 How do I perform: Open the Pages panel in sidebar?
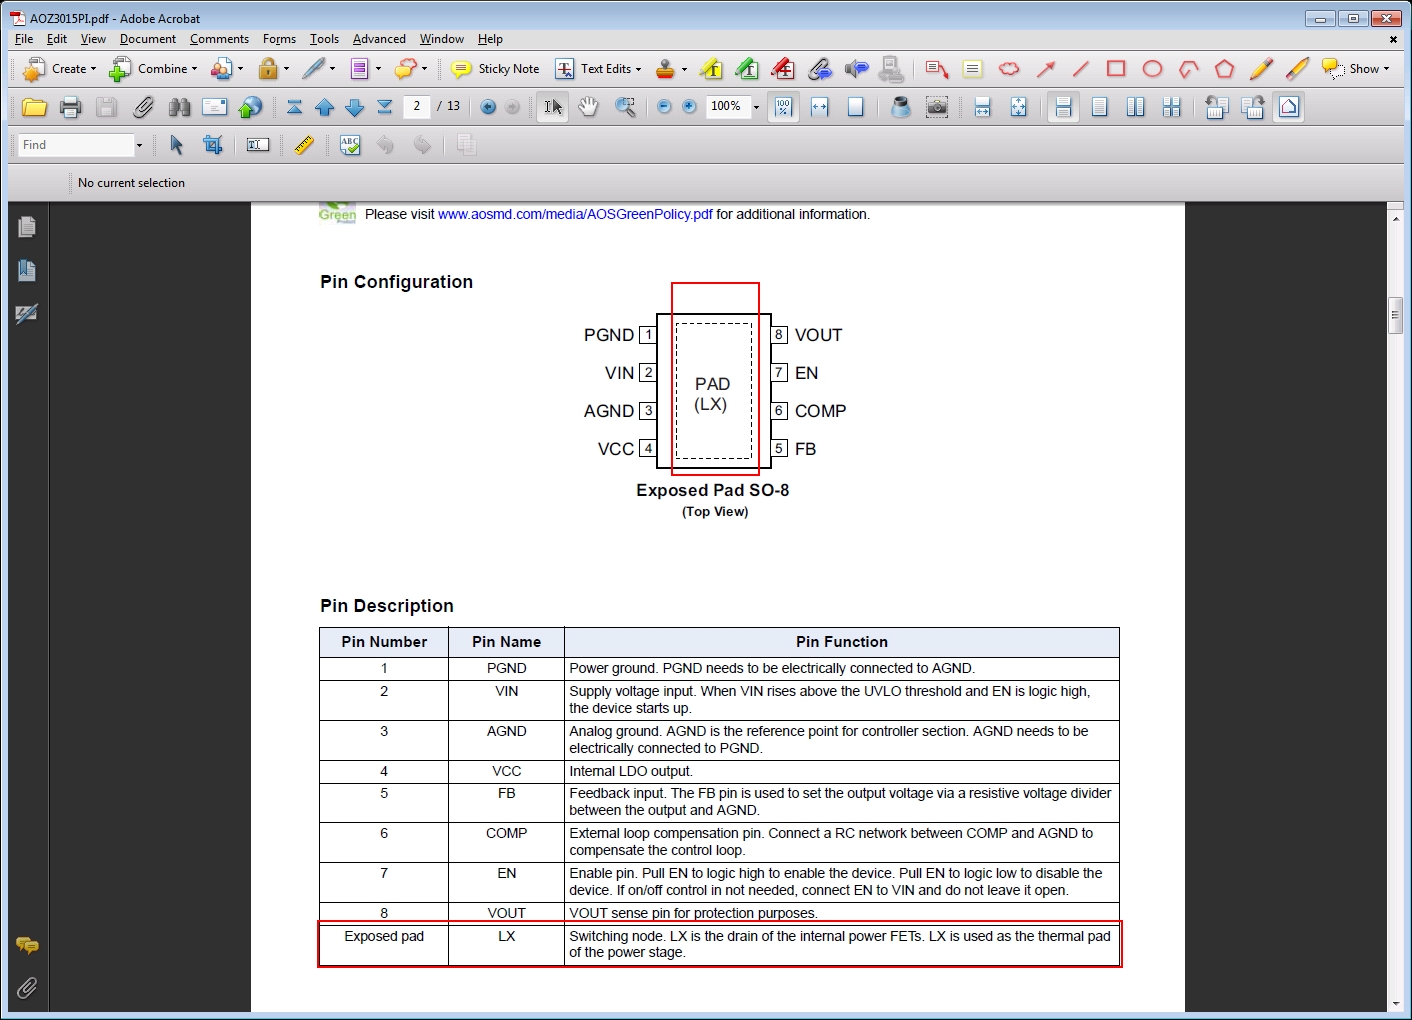pyautogui.click(x=27, y=227)
